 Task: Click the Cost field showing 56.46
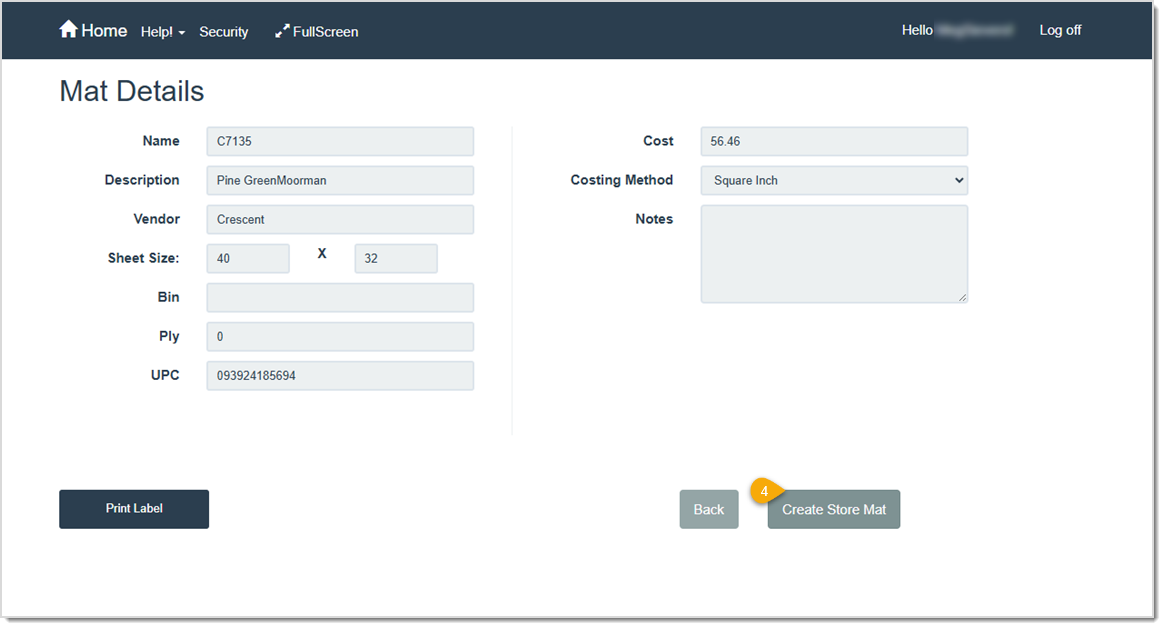833,141
